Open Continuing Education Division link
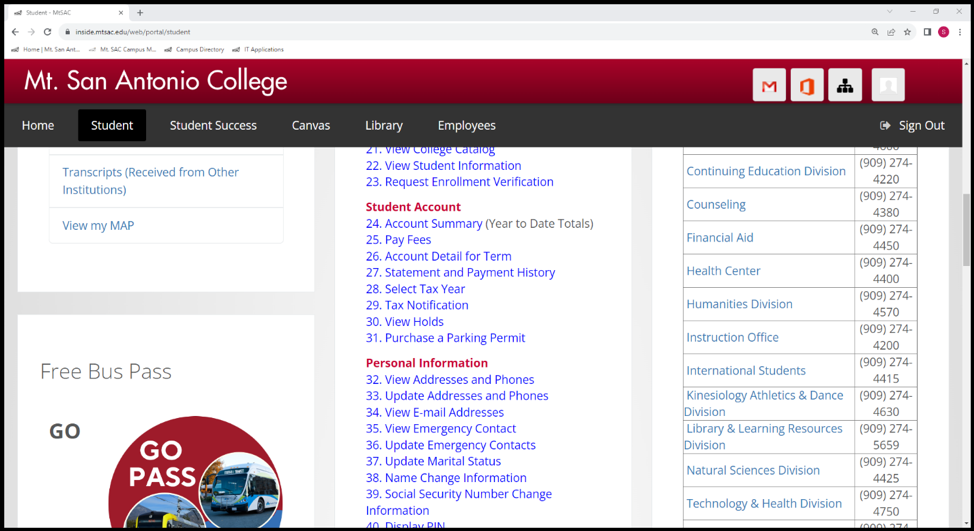The width and height of the screenshot is (974, 531). tap(766, 171)
